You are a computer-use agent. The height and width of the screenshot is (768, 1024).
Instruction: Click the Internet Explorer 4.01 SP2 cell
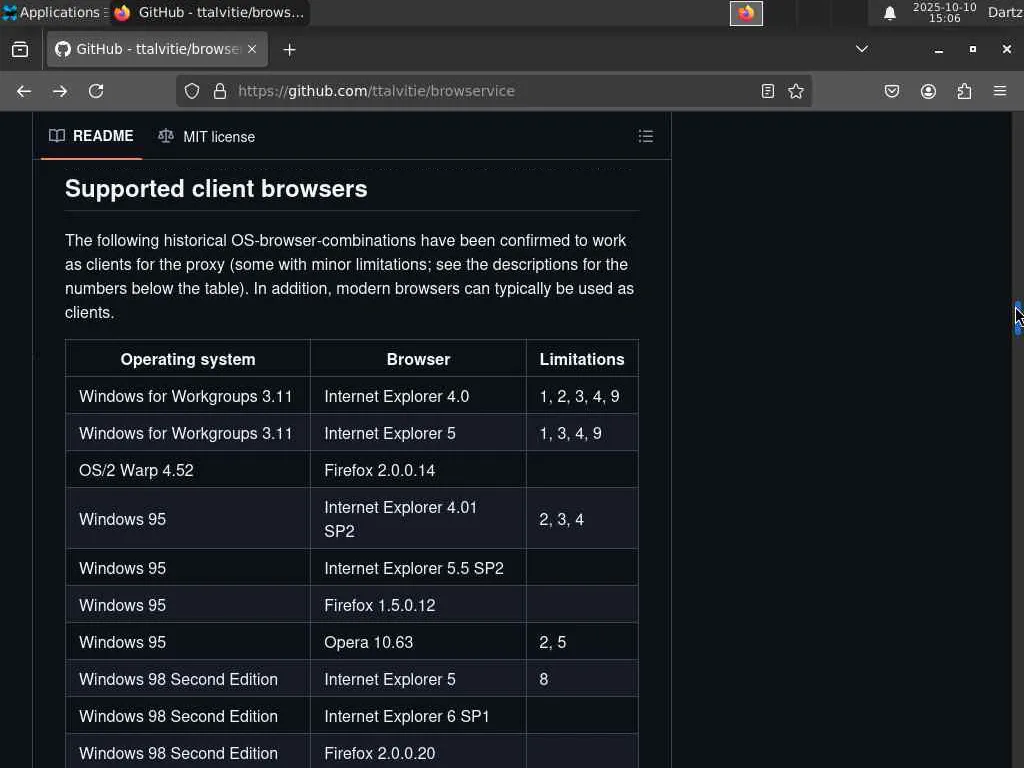click(x=418, y=519)
